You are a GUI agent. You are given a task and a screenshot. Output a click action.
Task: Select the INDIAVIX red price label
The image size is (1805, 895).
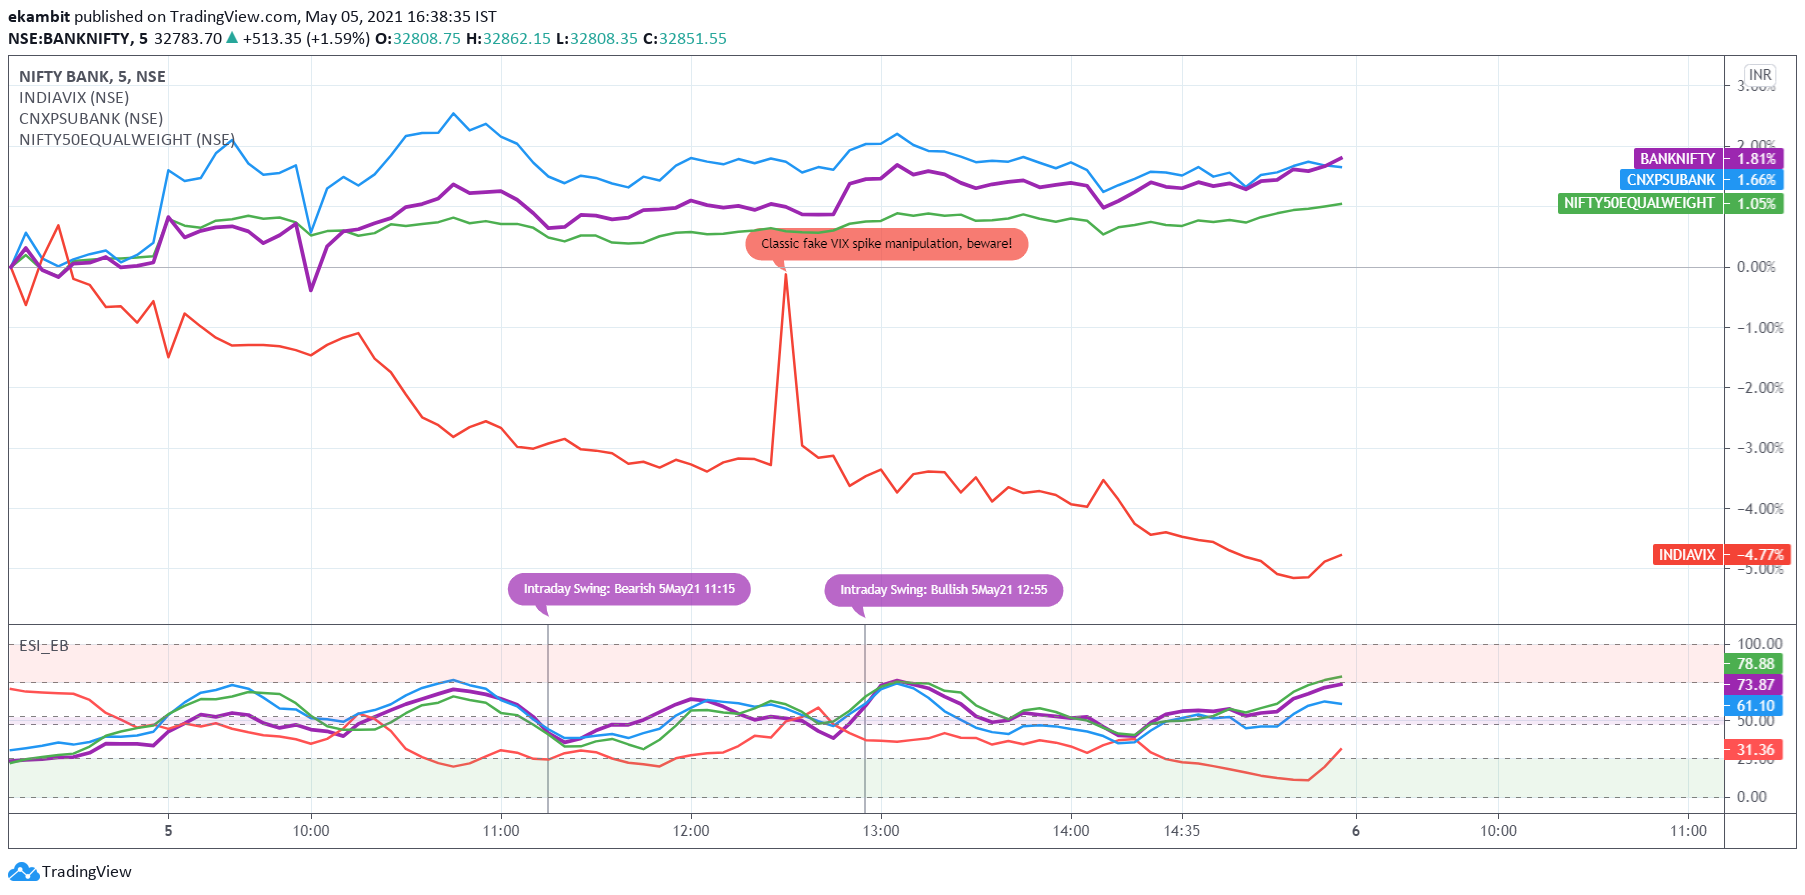tap(1688, 555)
